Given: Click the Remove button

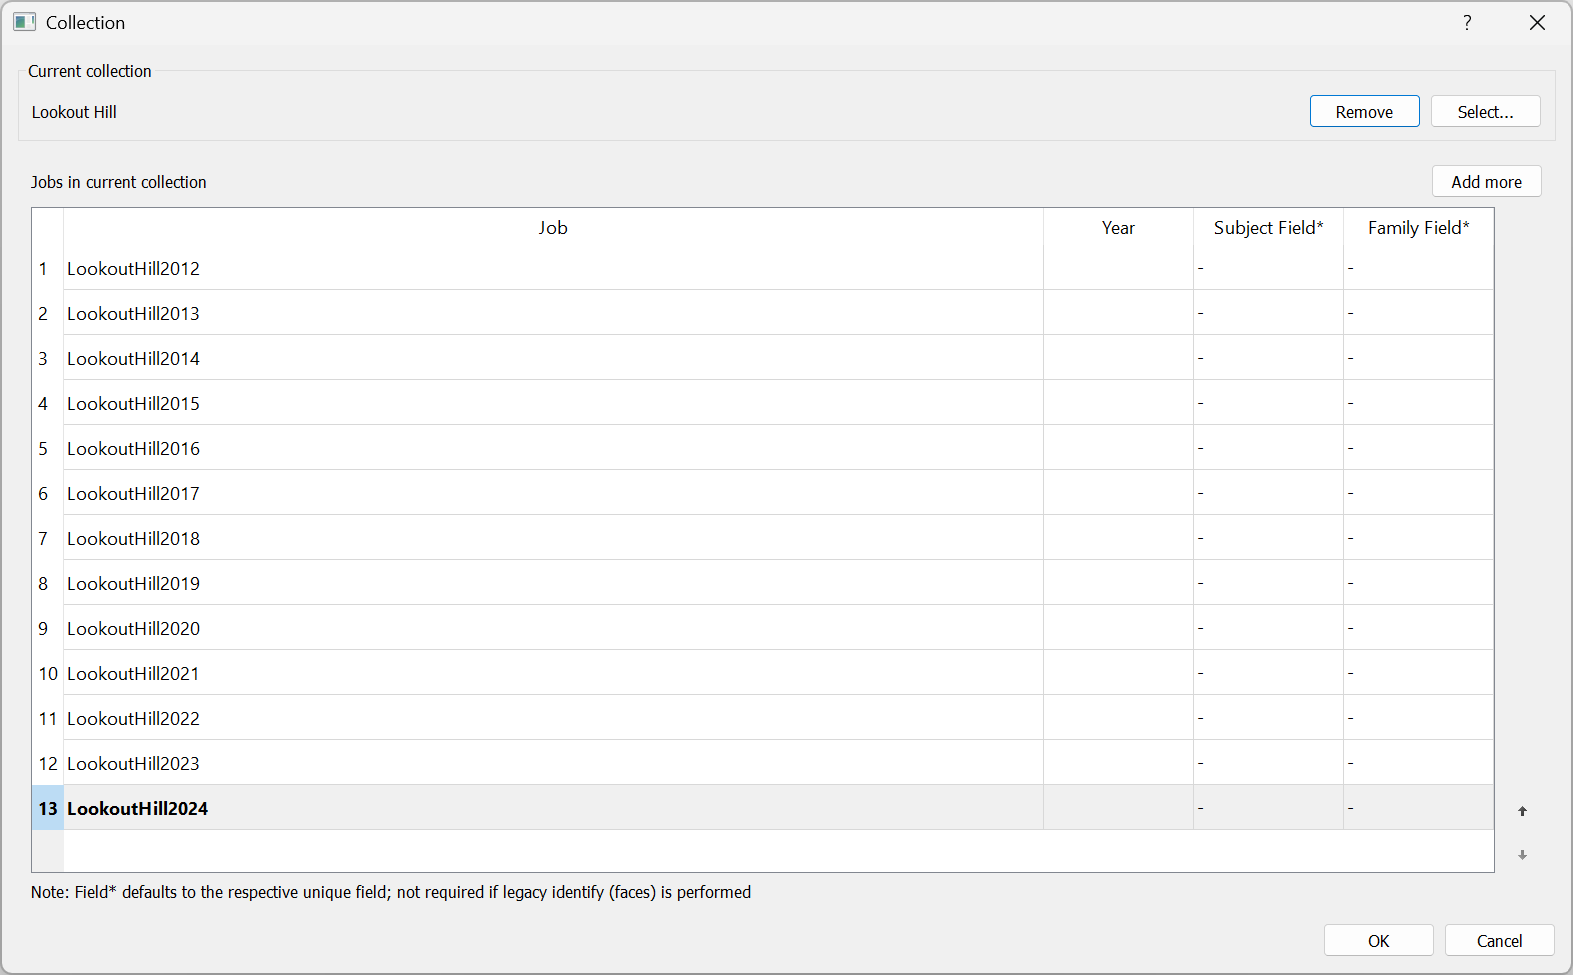Looking at the screenshot, I should point(1364,112).
